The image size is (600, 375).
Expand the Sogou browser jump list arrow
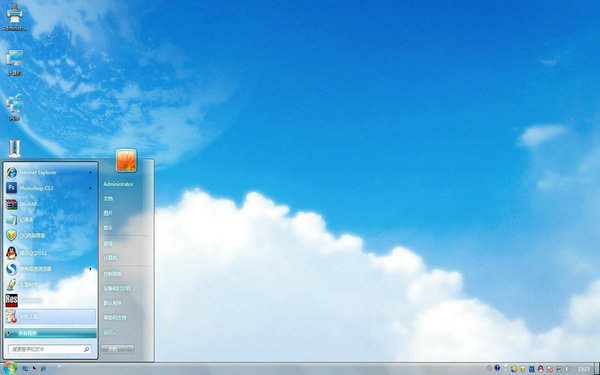[x=90, y=269]
